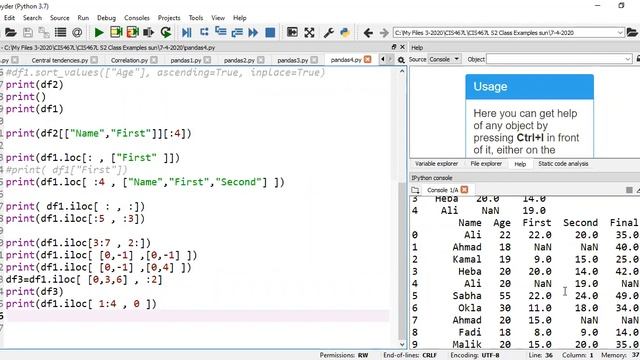Open file using the folder icon
Image resolution: width=640 pixels, height=360 pixels.
pos(11,33)
